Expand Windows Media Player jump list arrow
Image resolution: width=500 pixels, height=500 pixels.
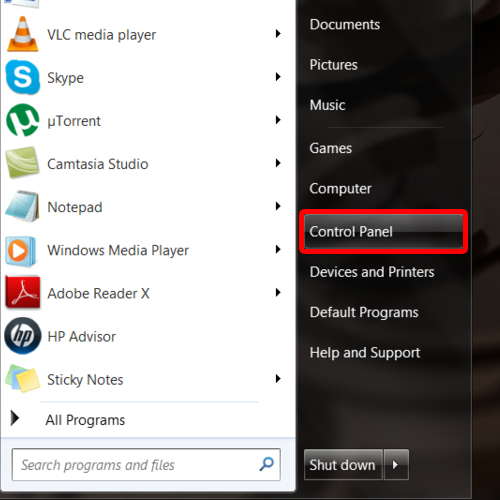coord(278,249)
